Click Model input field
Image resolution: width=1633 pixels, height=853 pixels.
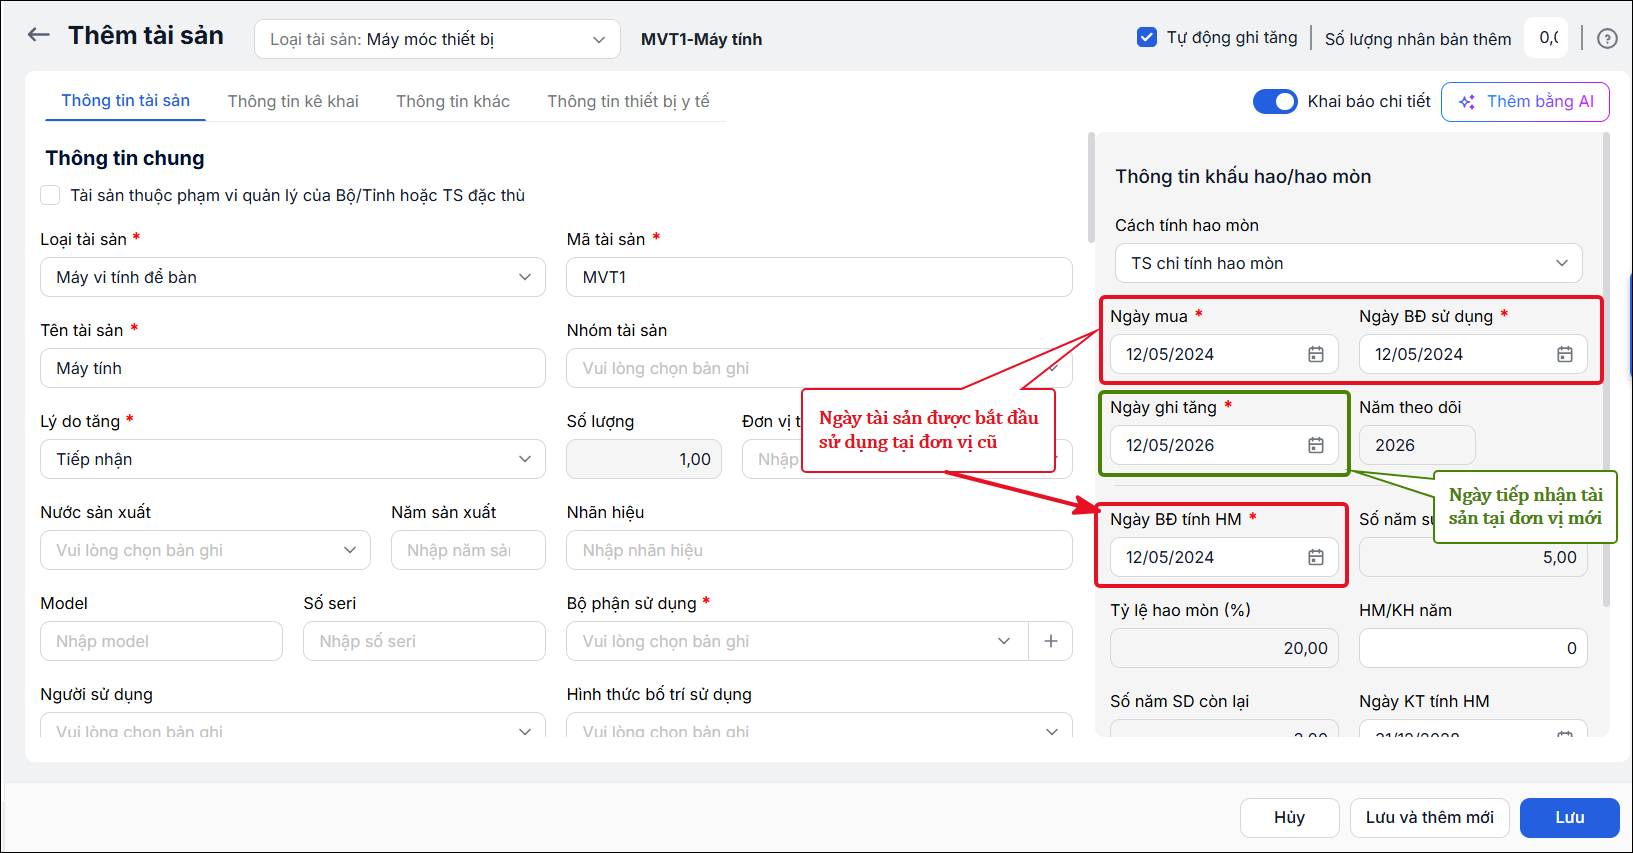pos(161,641)
